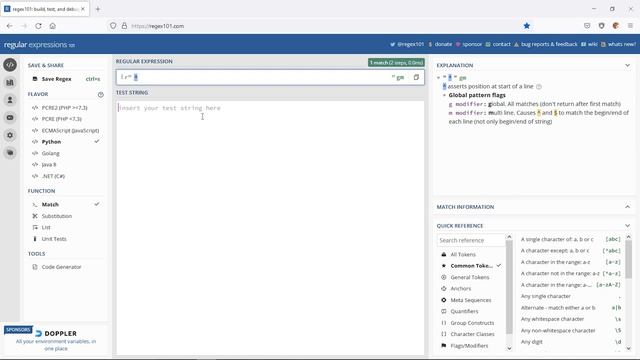
Task: Reload the page in browser
Action: point(38,26)
